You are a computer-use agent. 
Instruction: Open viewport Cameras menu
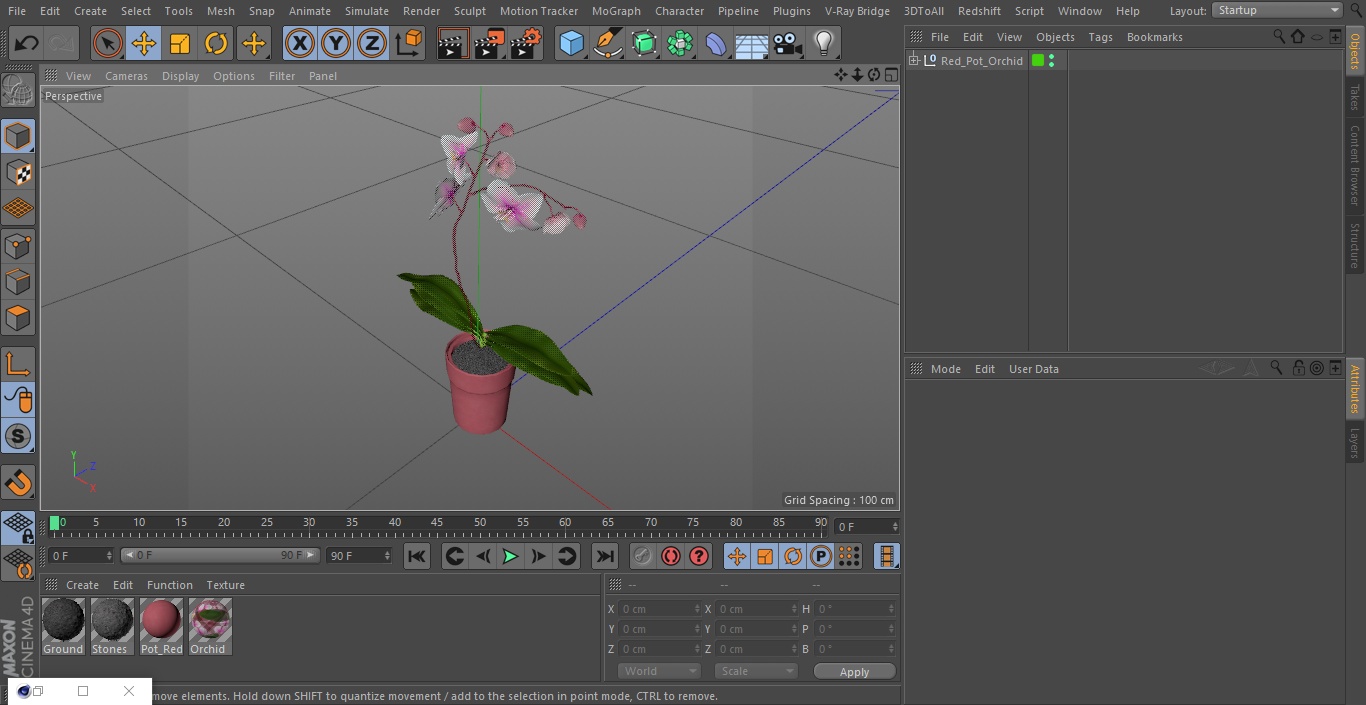pos(126,76)
